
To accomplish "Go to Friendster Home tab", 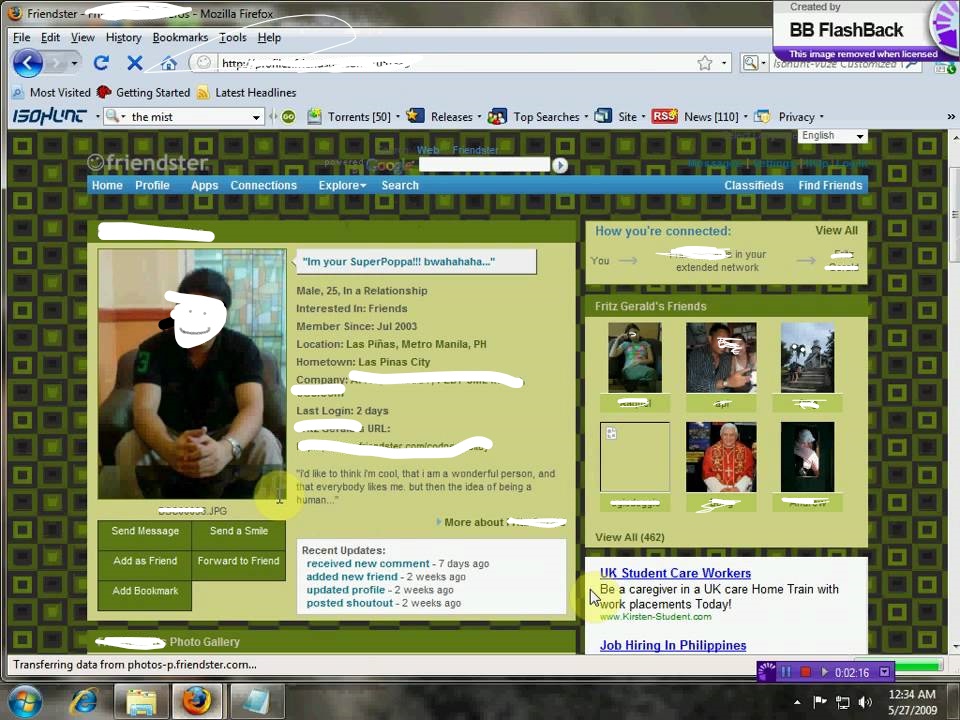I will 107,185.
